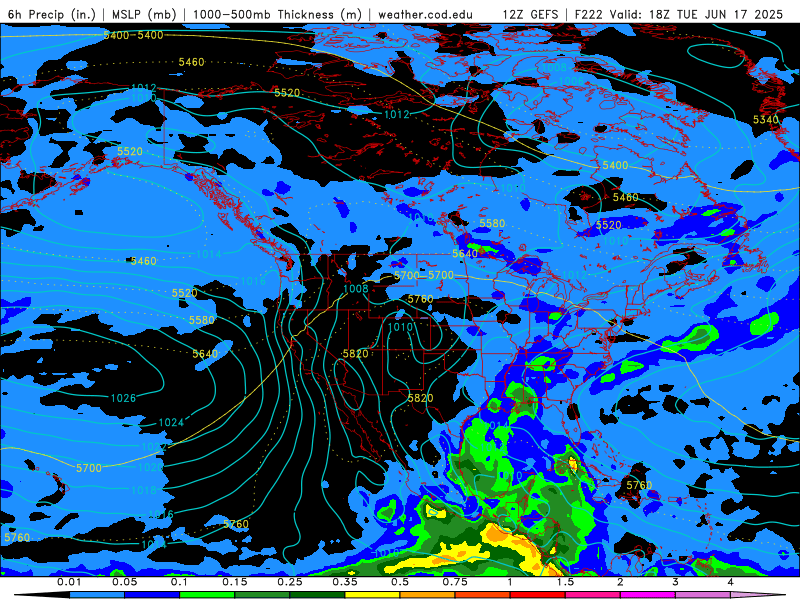Image resolution: width=800 pixels, height=600 pixels.
Task: Select the dark green 0.25–0.35 legend swatch
Action: pyautogui.click(x=317, y=595)
